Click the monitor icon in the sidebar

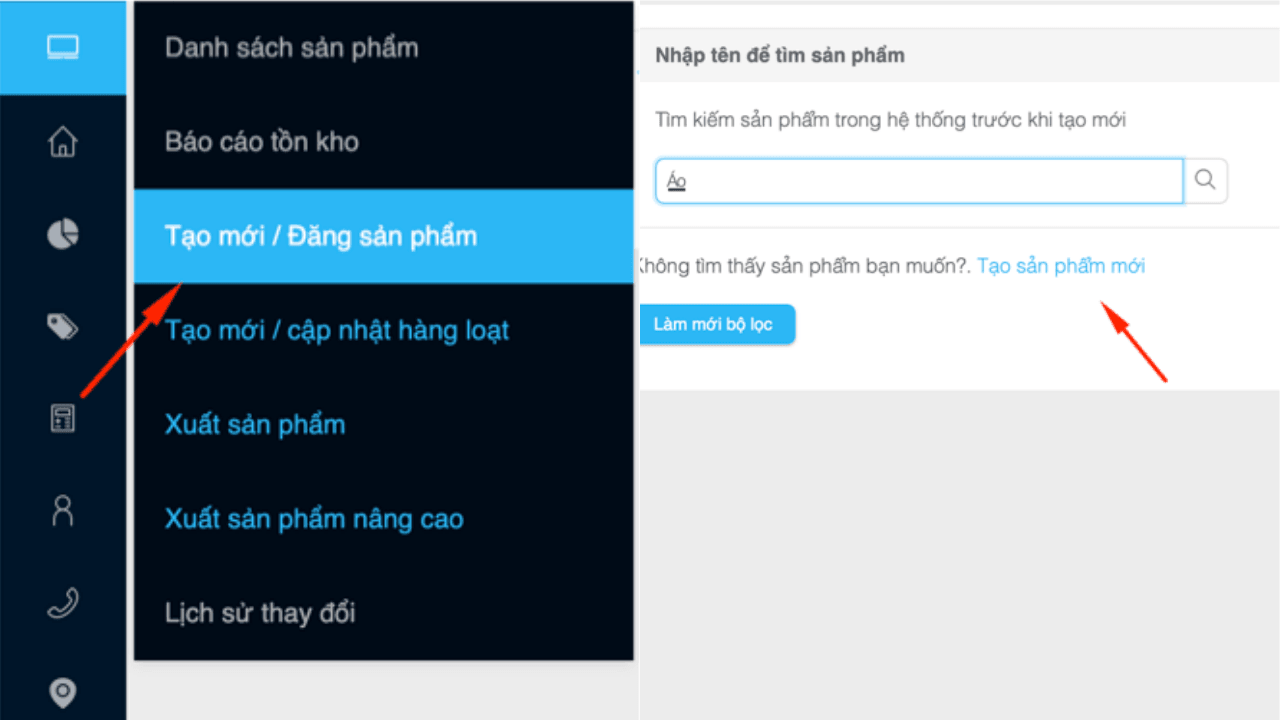[x=63, y=47]
